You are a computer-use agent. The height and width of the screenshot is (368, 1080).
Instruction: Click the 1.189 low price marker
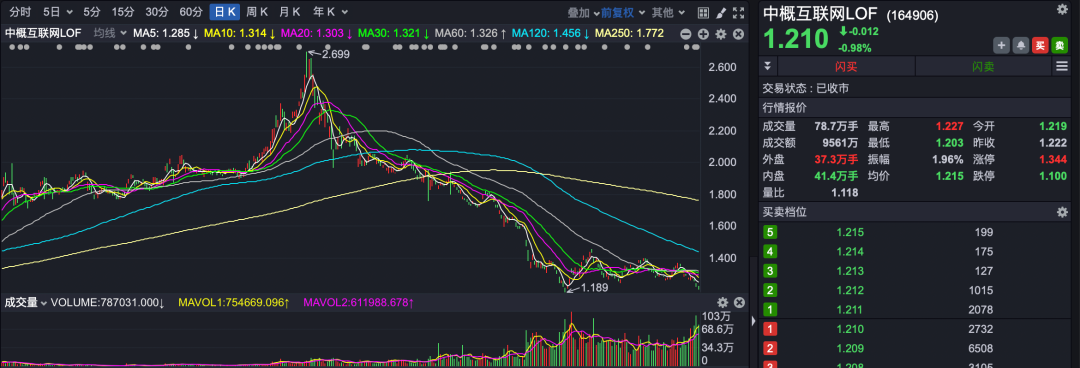594,287
